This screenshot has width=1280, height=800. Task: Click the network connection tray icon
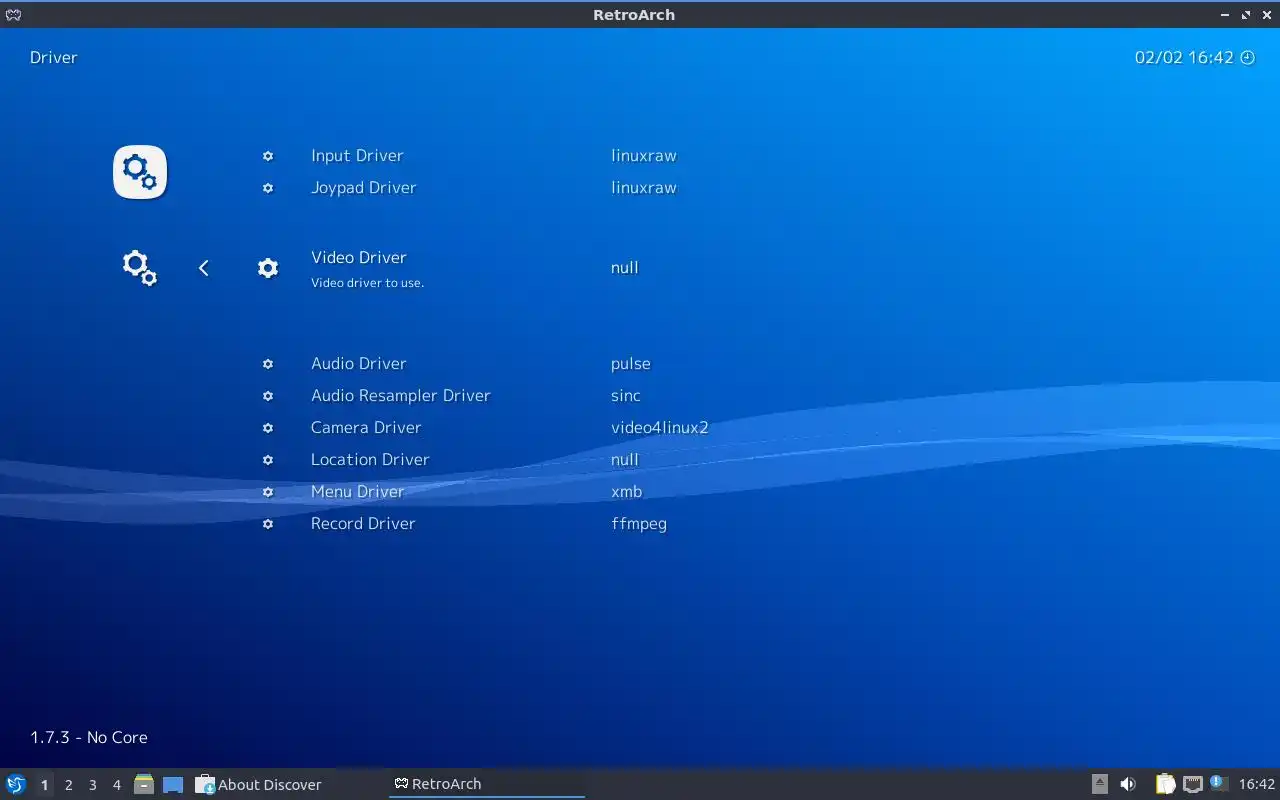[x=1192, y=784]
